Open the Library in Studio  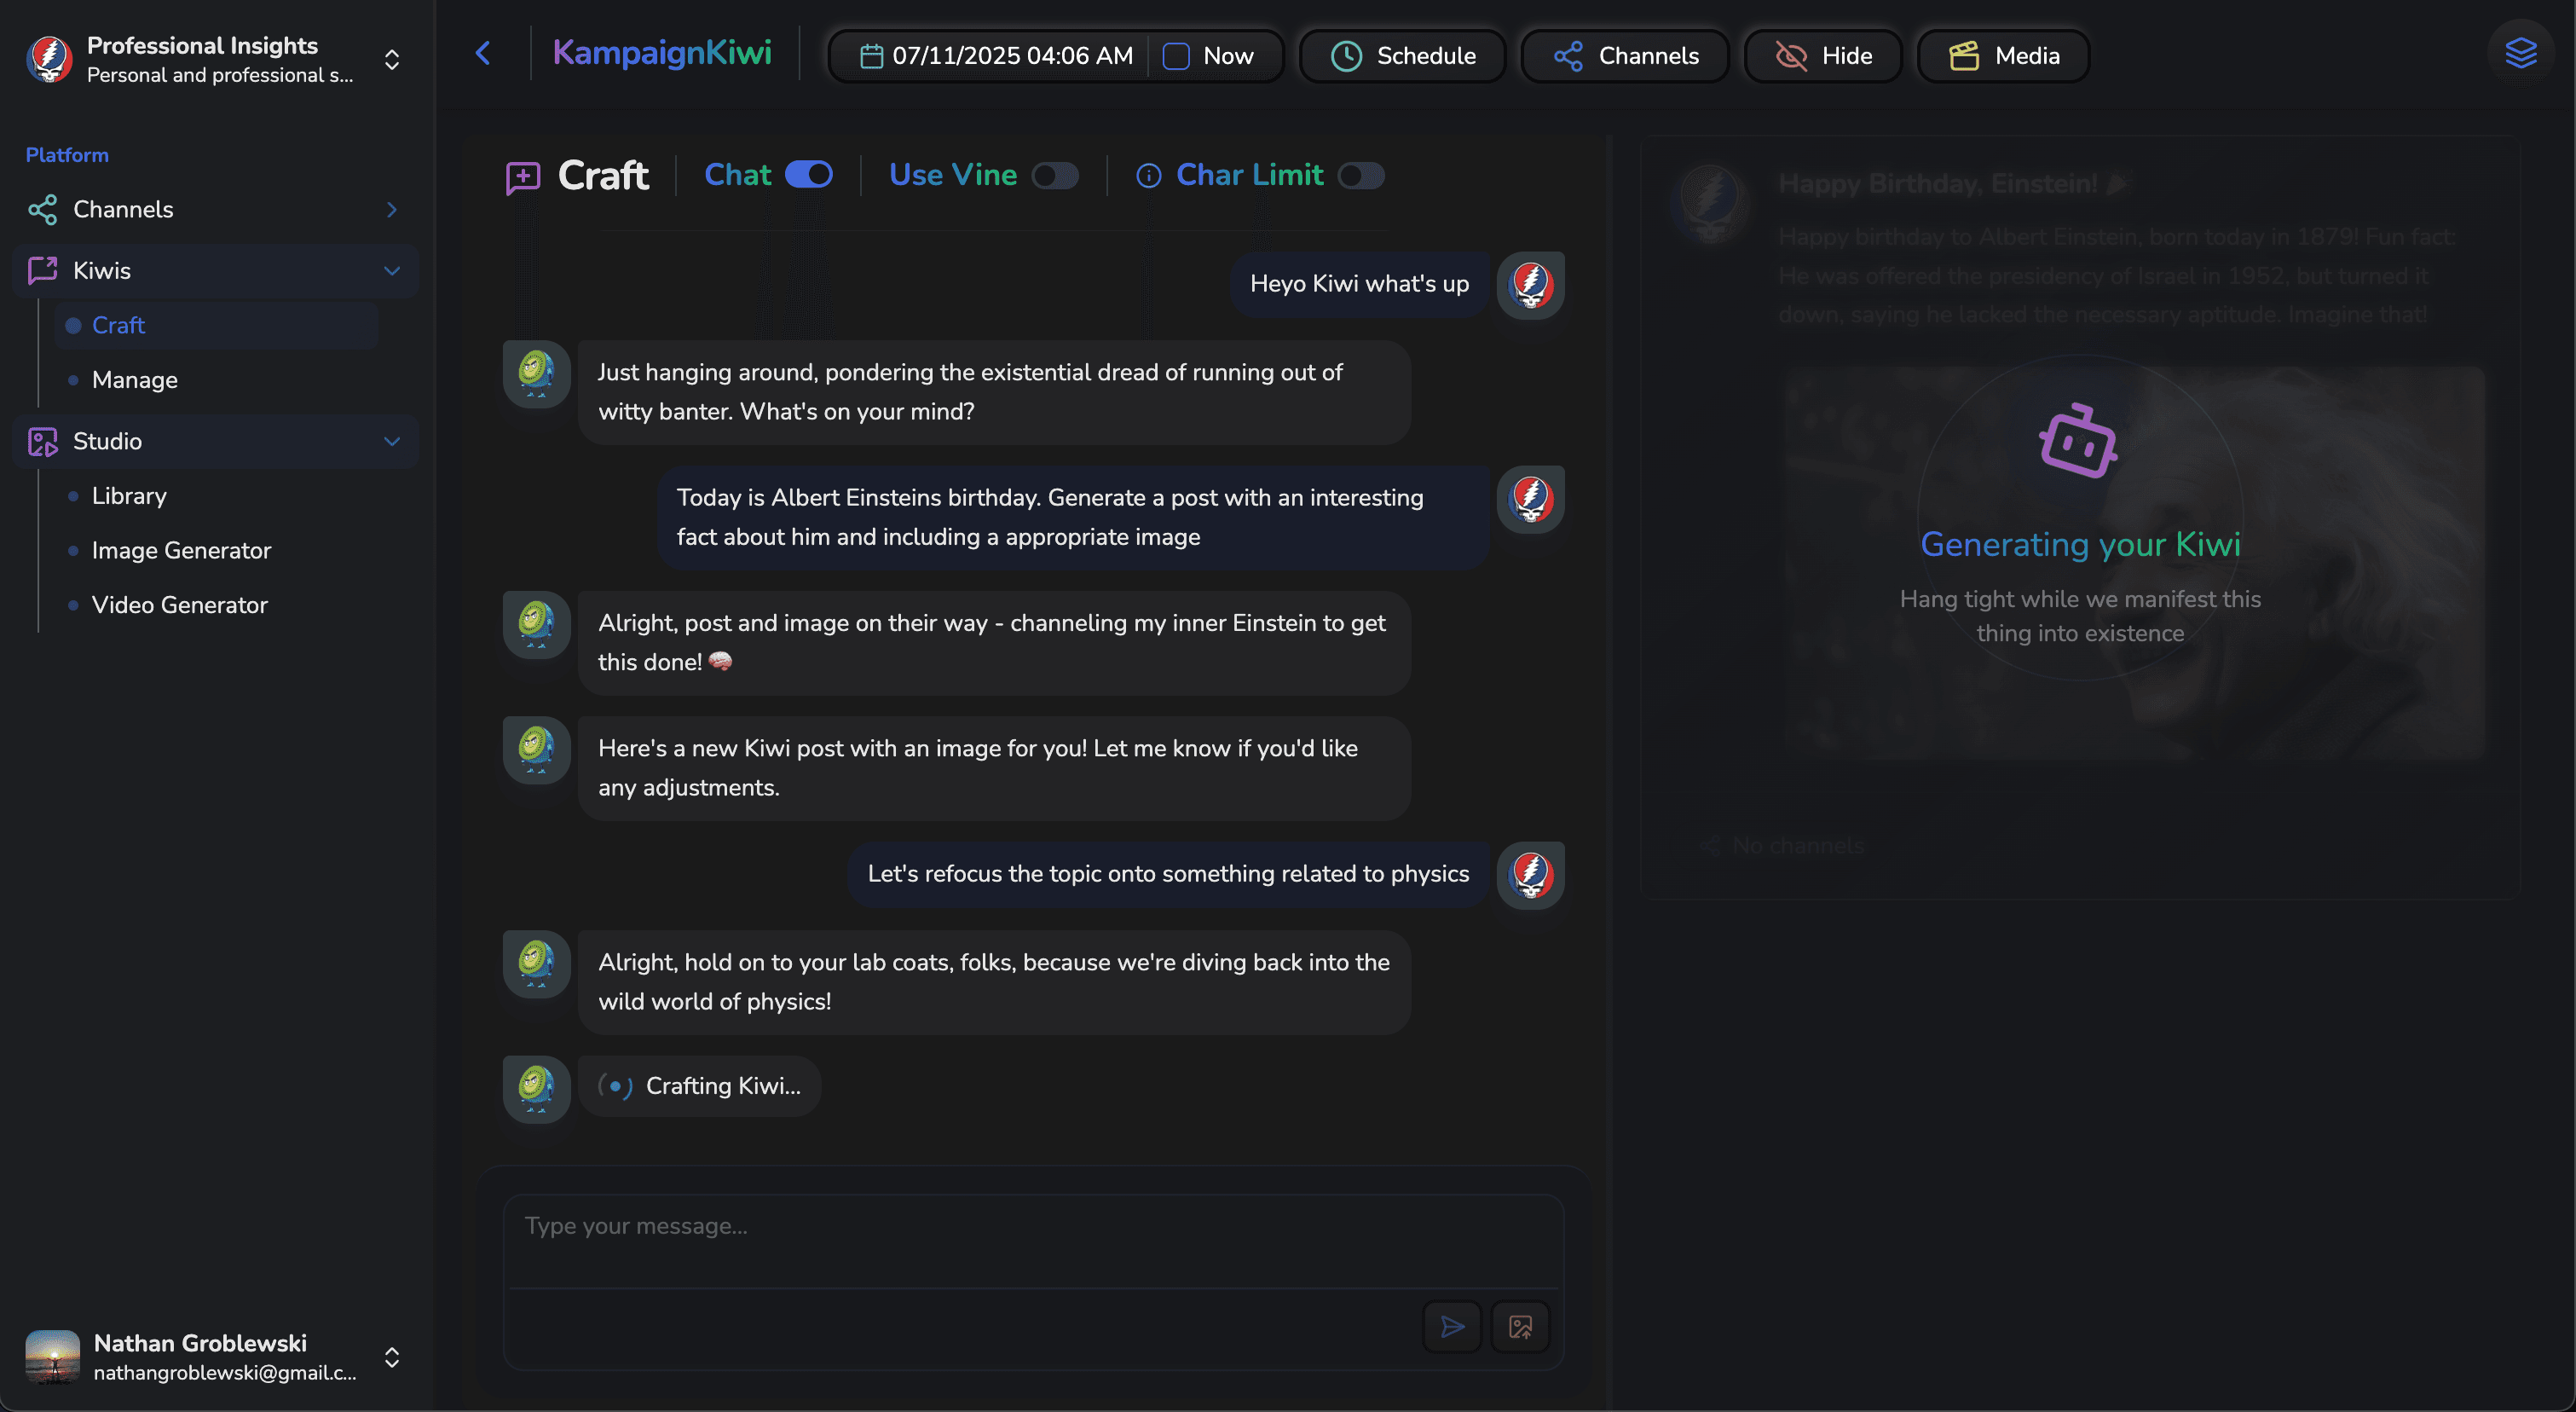pyautogui.click(x=131, y=495)
